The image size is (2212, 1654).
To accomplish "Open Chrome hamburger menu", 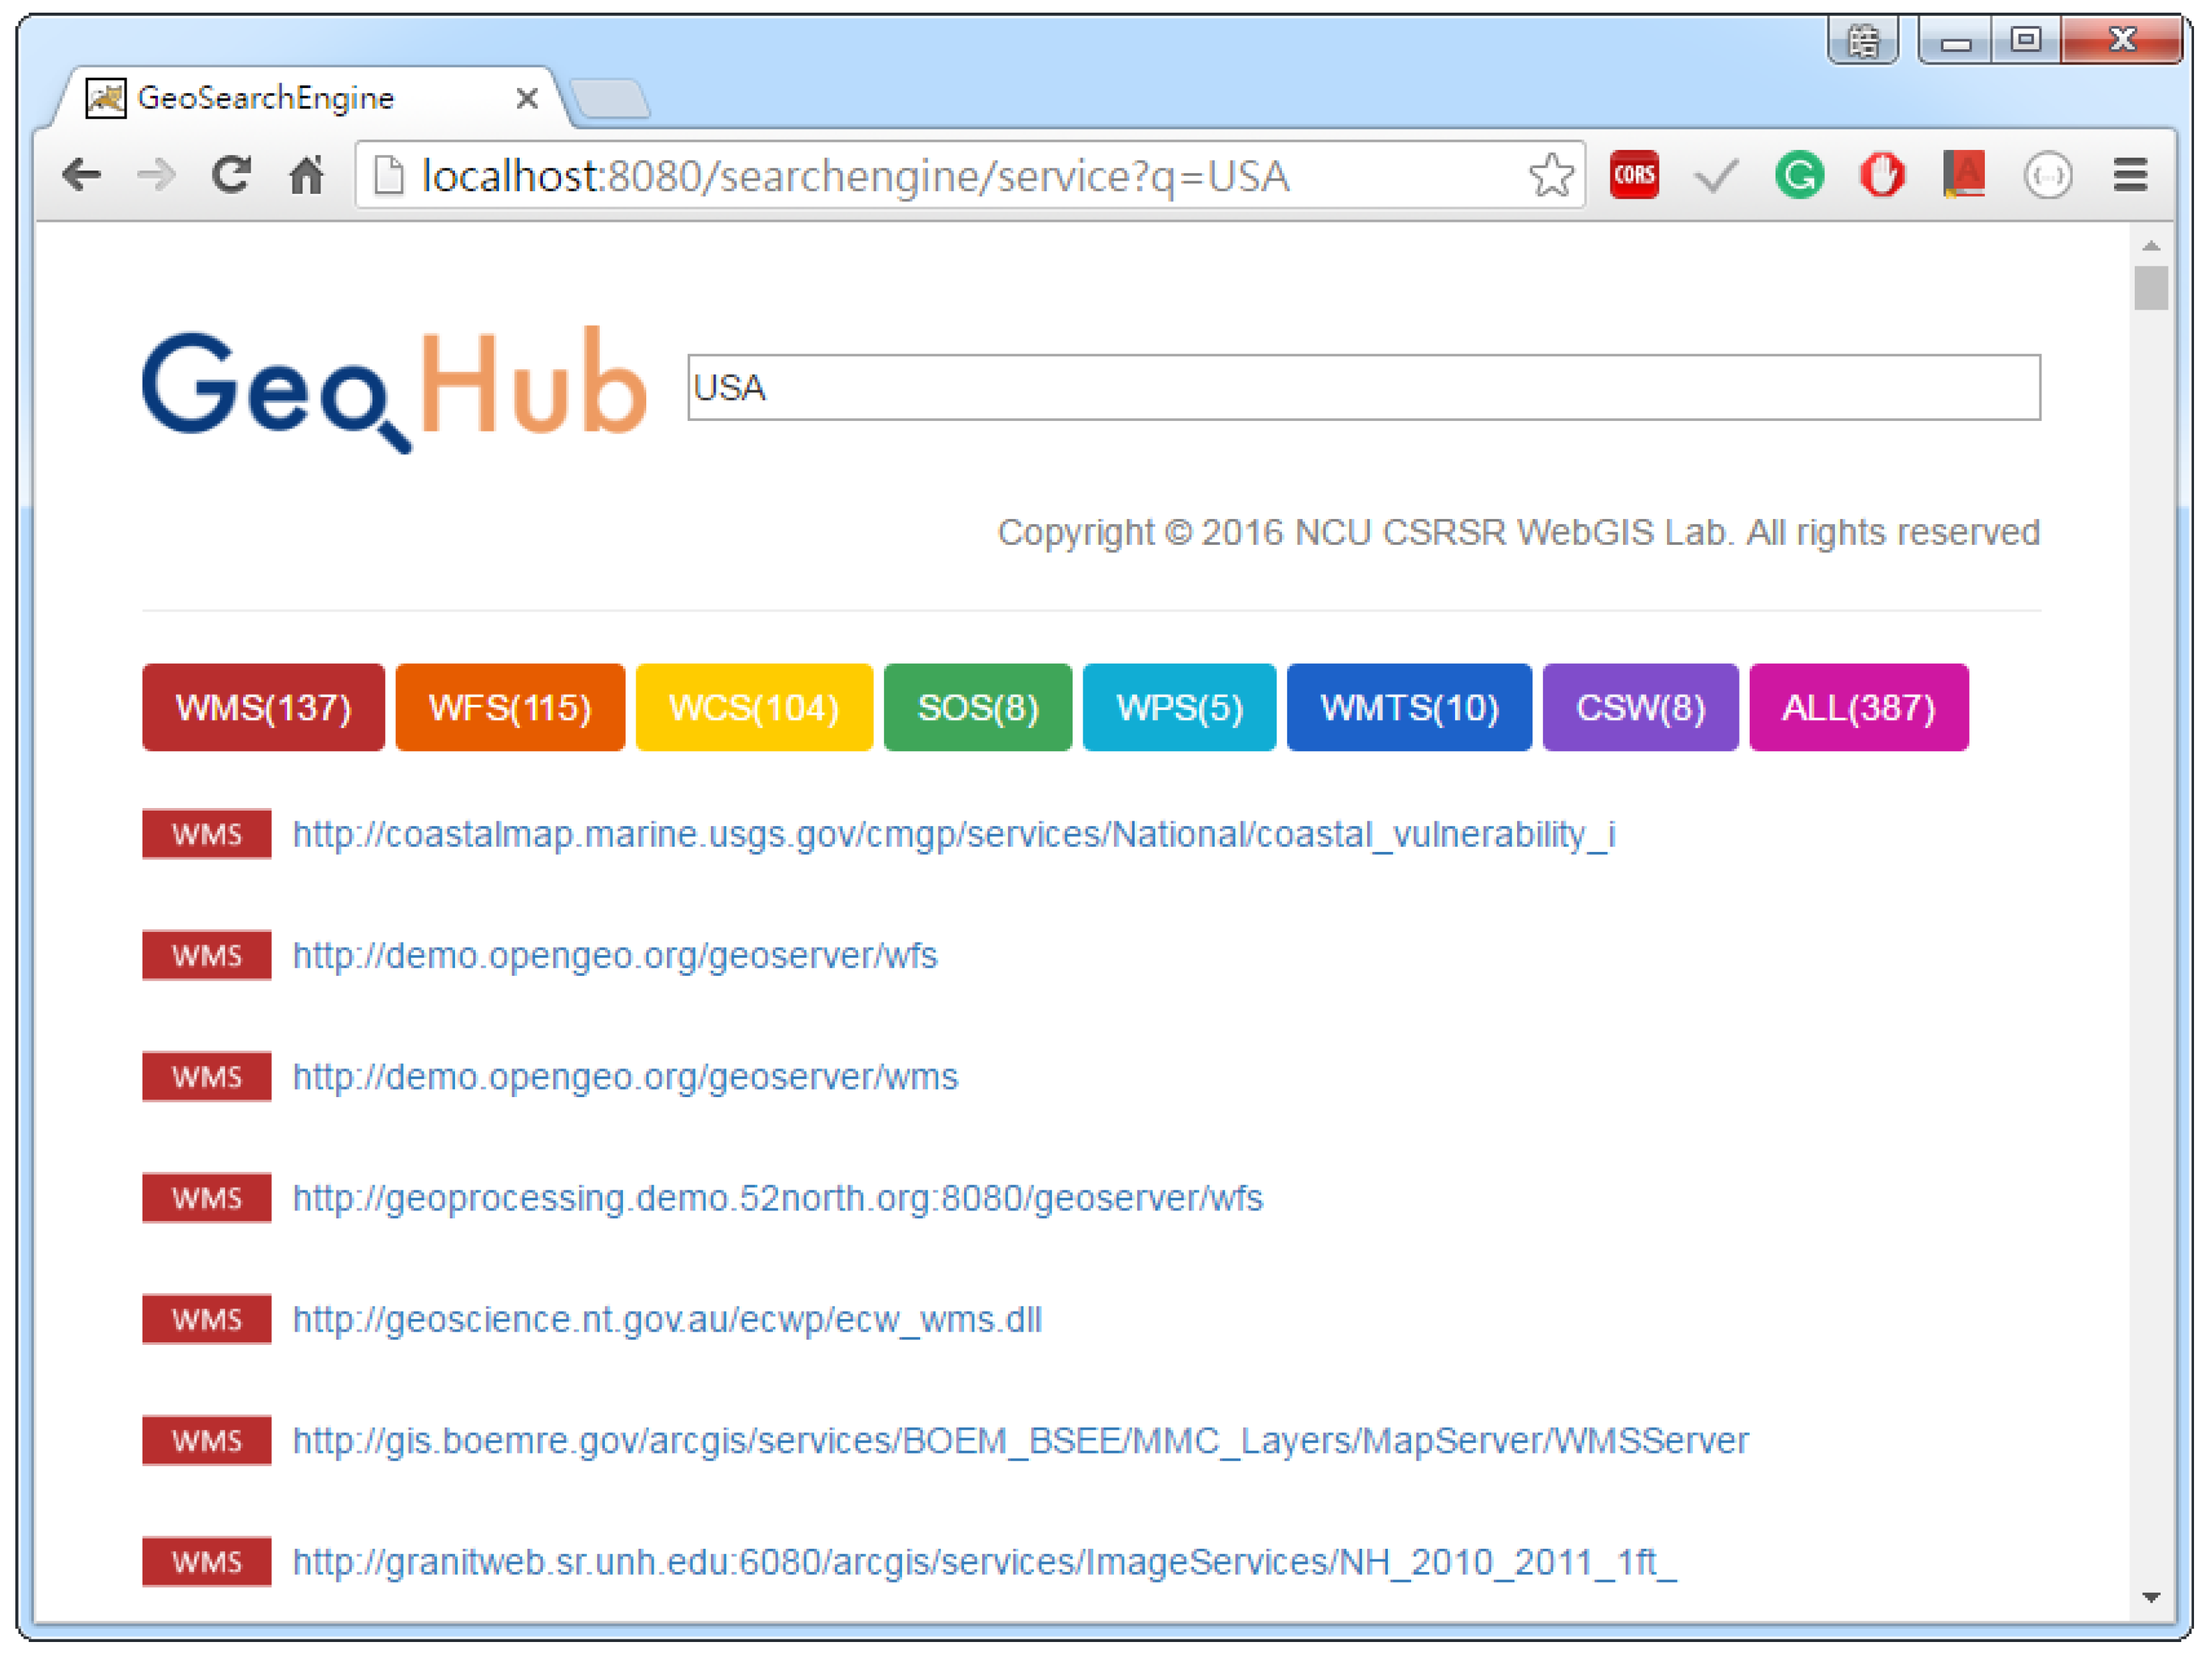I will tap(2130, 176).
